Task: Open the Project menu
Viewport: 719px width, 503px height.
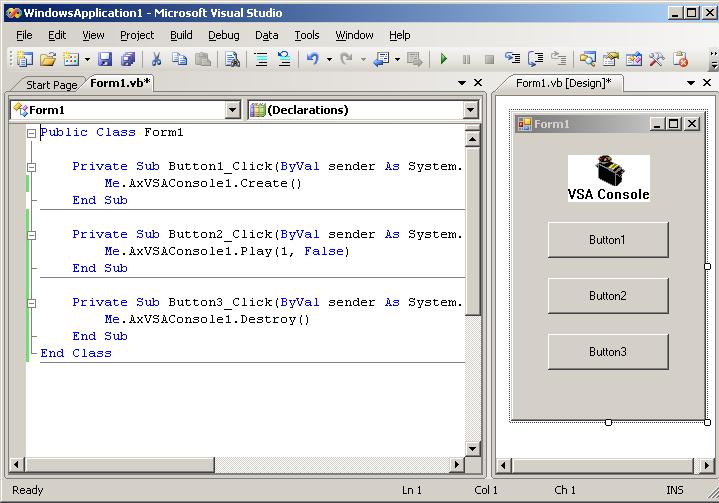Action: [x=137, y=35]
